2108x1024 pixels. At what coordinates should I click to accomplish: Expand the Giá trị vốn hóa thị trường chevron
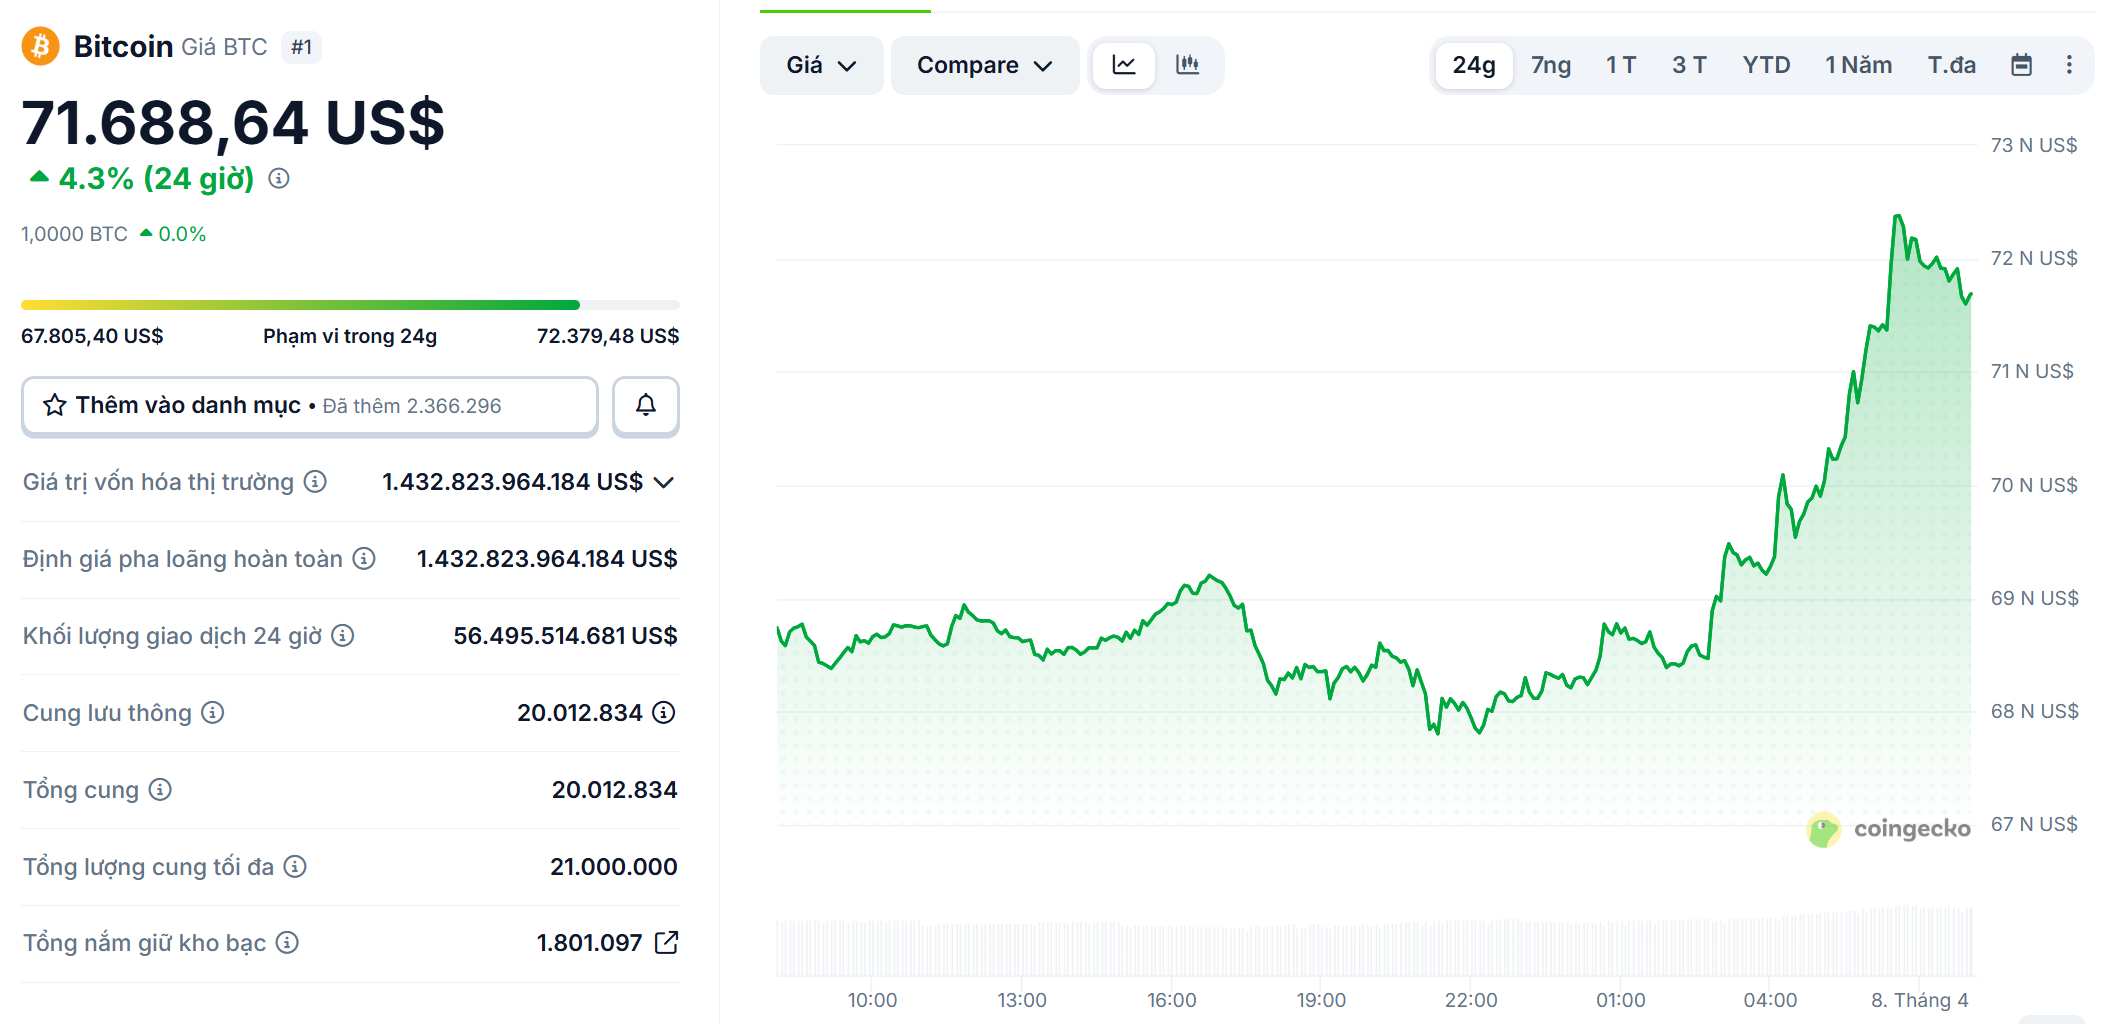click(x=663, y=482)
